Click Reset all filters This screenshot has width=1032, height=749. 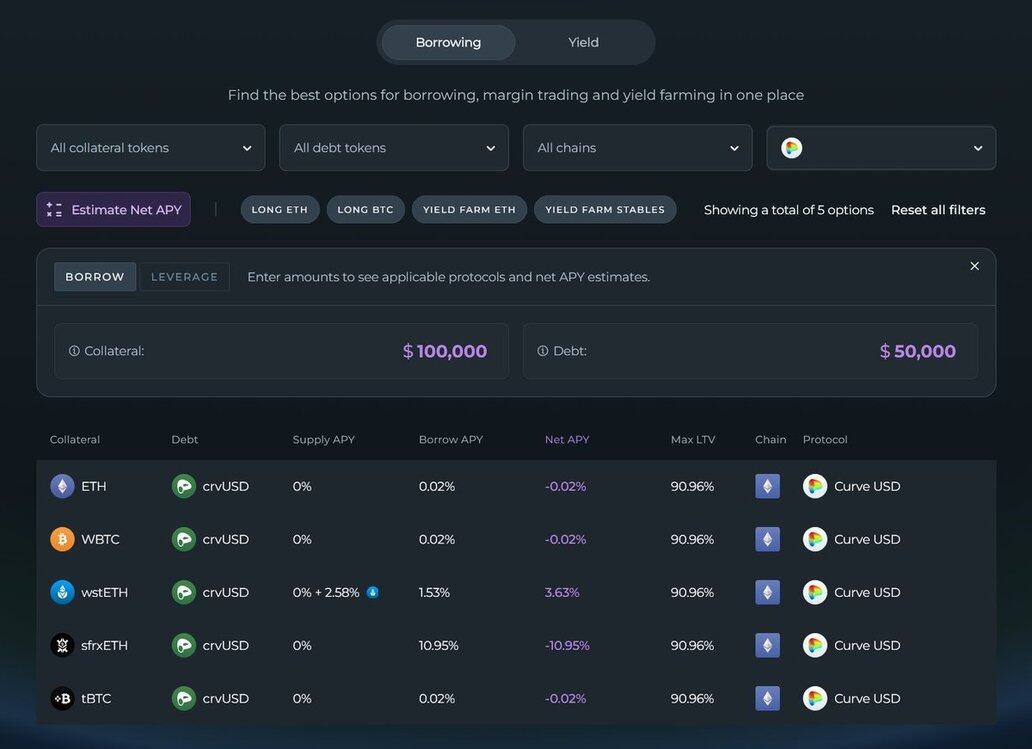938,210
